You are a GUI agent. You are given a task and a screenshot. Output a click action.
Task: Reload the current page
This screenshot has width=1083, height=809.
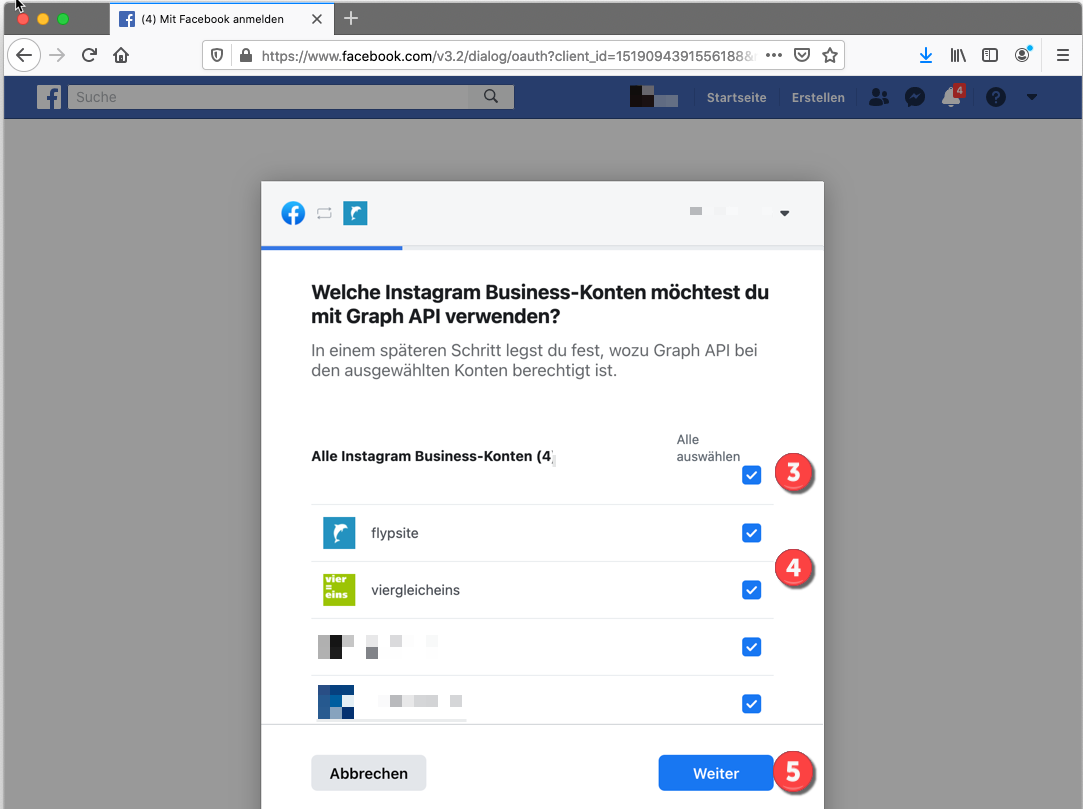(x=89, y=55)
